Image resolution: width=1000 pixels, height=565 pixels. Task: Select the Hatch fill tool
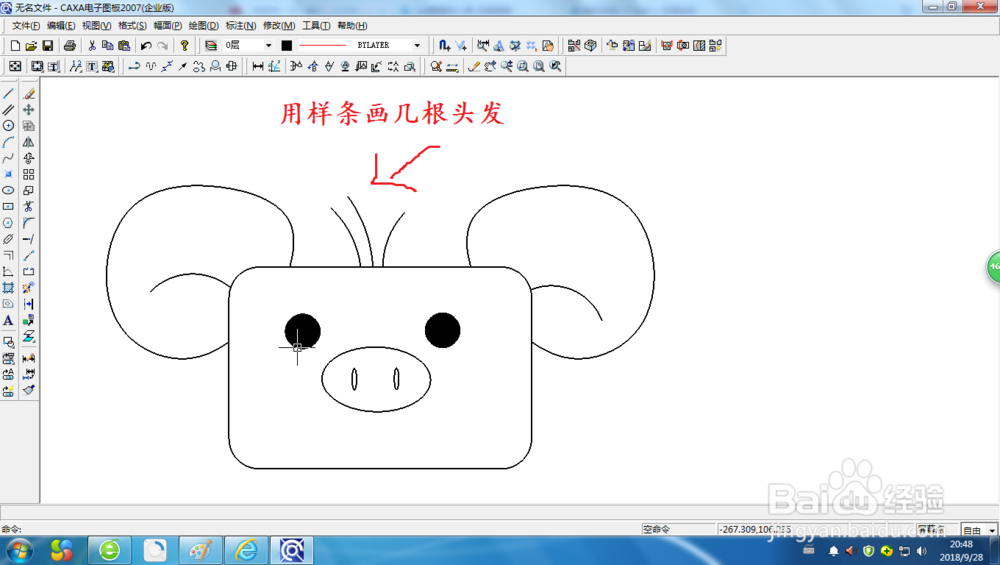point(8,288)
